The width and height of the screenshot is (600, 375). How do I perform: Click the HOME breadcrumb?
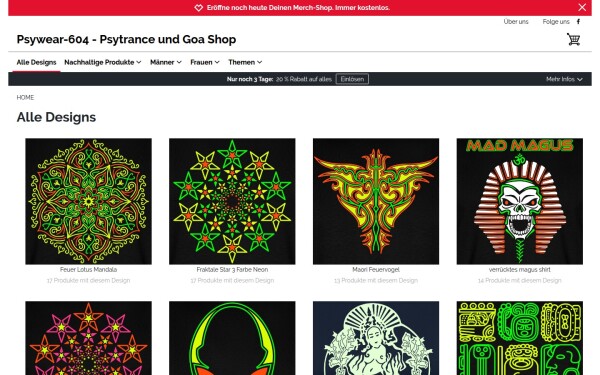[x=25, y=98]
